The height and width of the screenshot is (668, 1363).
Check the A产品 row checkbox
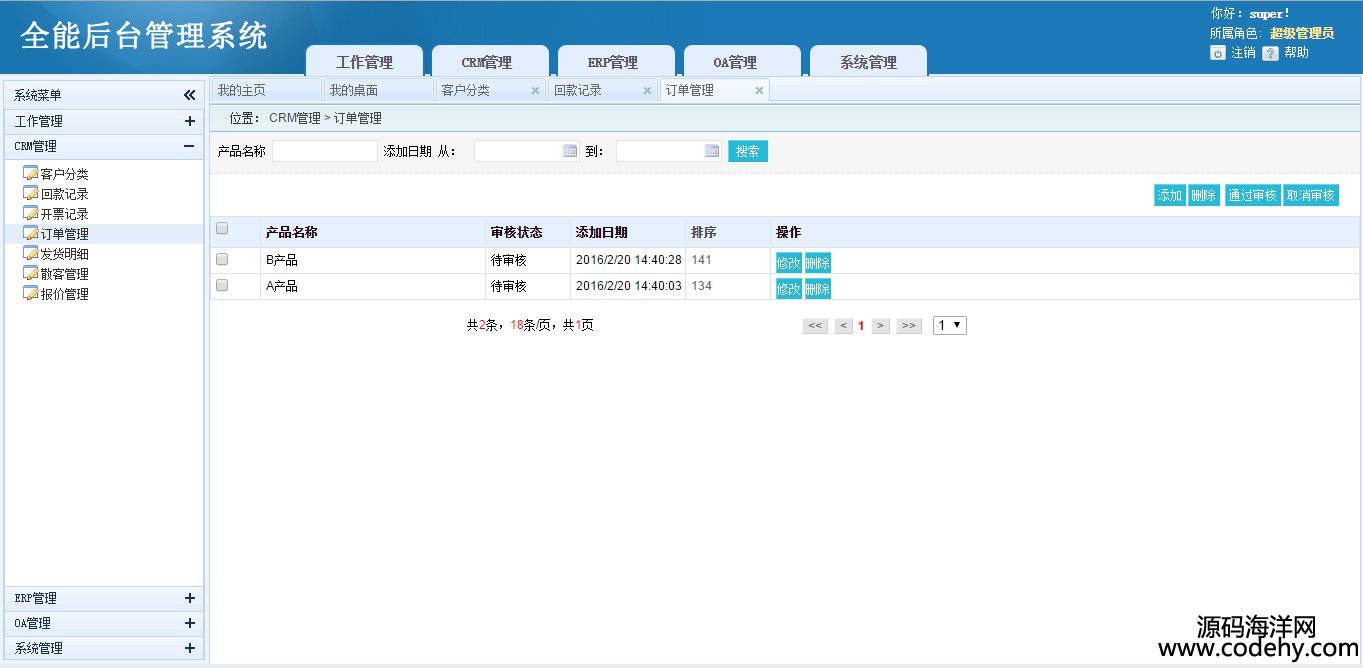(x=222, y=285)
